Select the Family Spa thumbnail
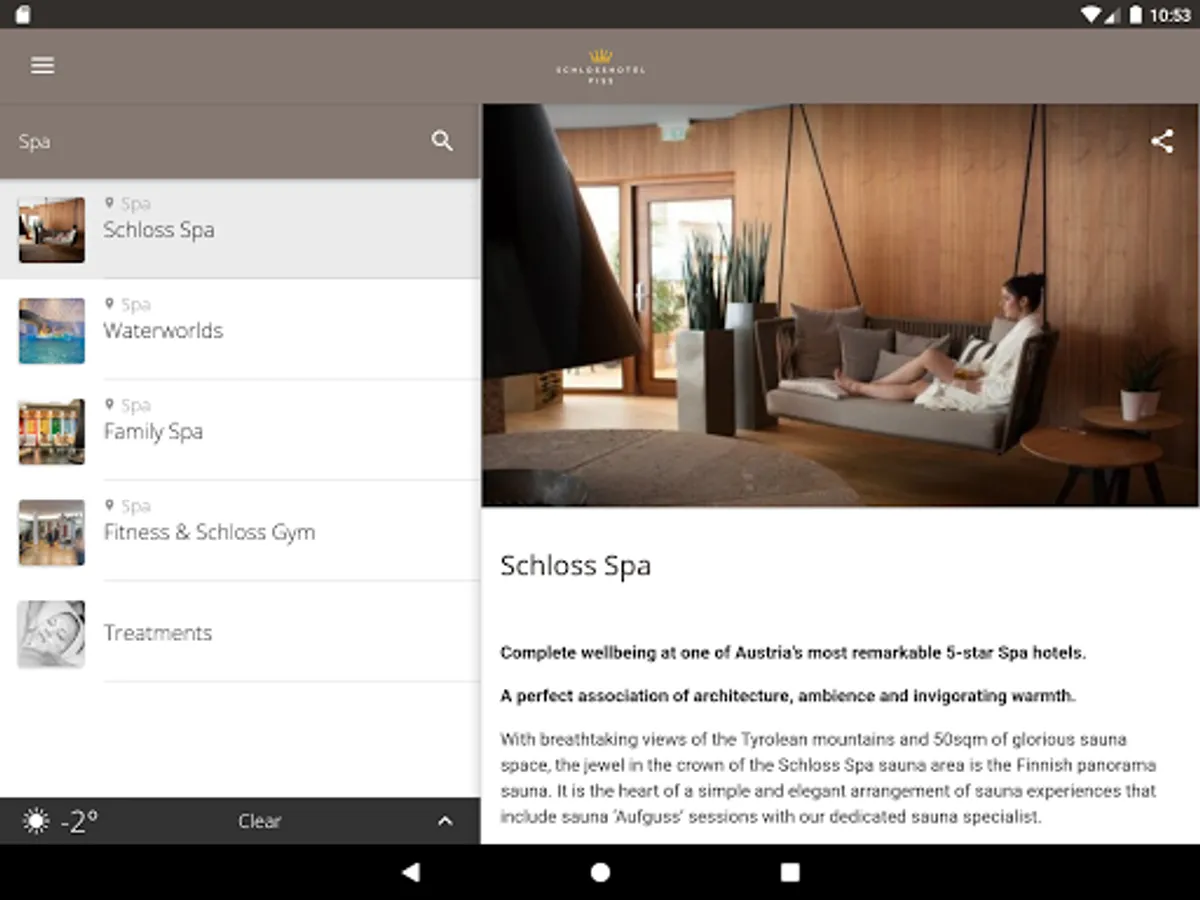This screenshot has height=900, width=1200. tap(51, 432)
